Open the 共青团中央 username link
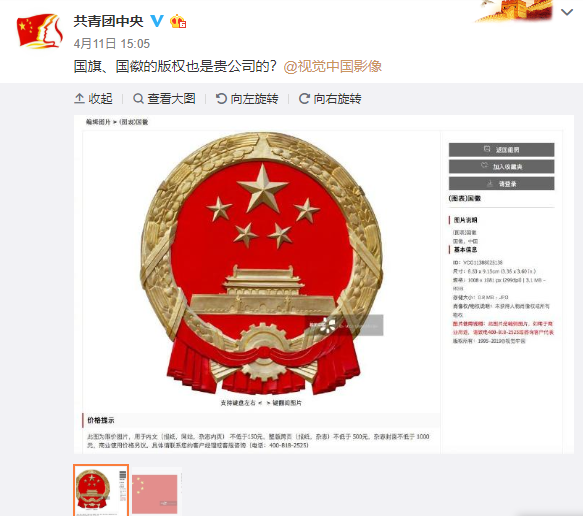Image resolution: width=583 pixels, height=516 pixels. 108,21
